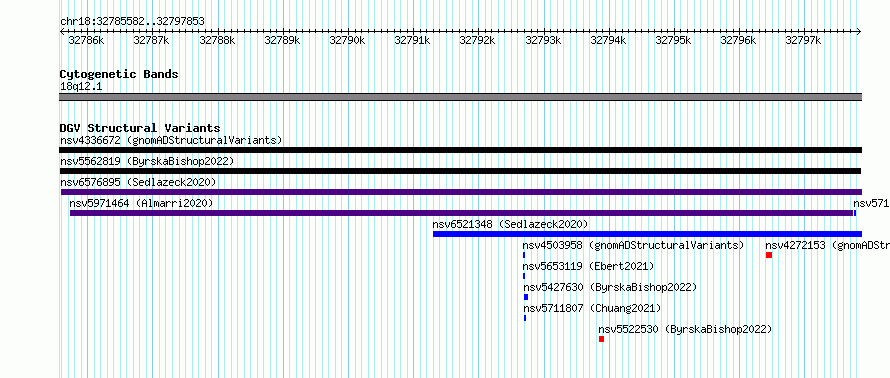Click the Cytogenetic Bands track title
Image resolution: width=890 pixels, height=378 pixels.
119,74
